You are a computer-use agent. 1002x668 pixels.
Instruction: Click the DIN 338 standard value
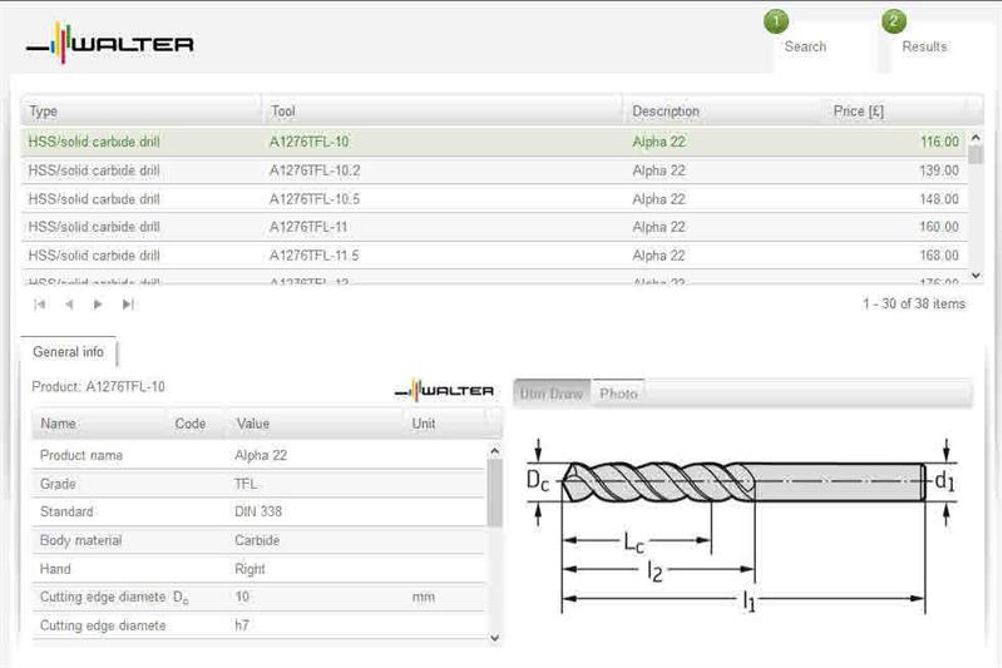pos(258,511)
